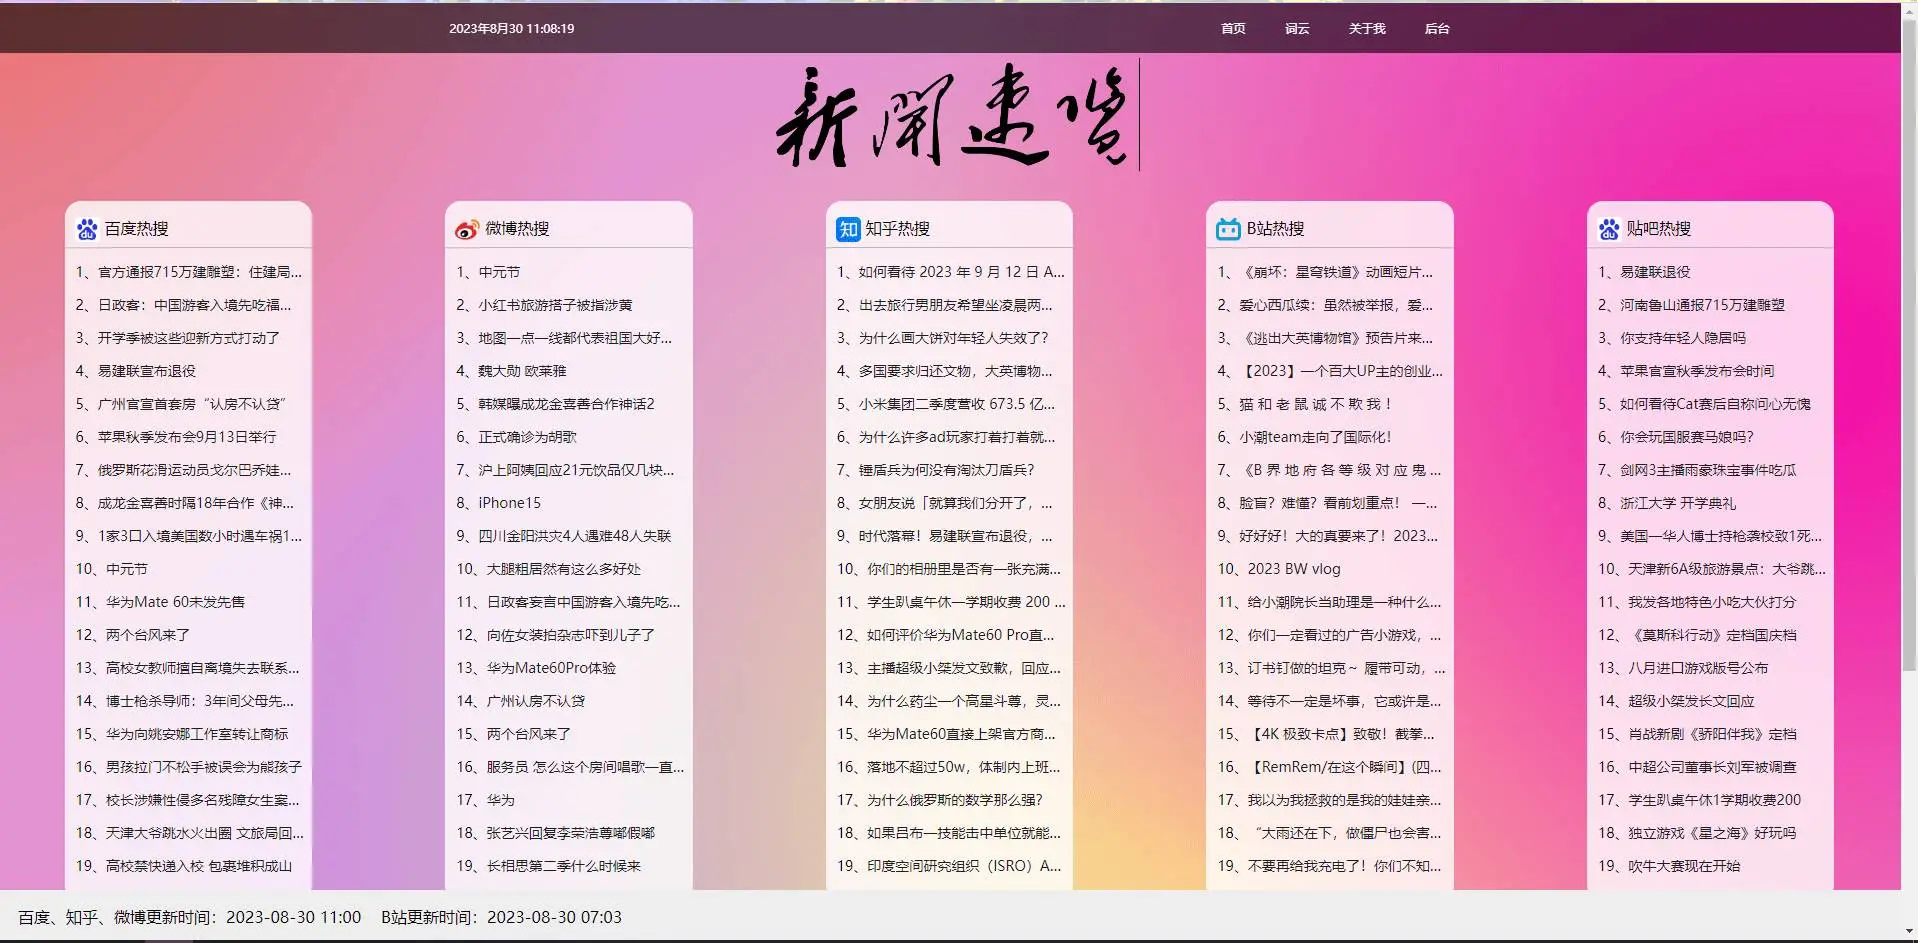Click footer text 百度、知乎、微博更新时间
This screenshot has height=943, width=1918.
[x=189, y=917]
